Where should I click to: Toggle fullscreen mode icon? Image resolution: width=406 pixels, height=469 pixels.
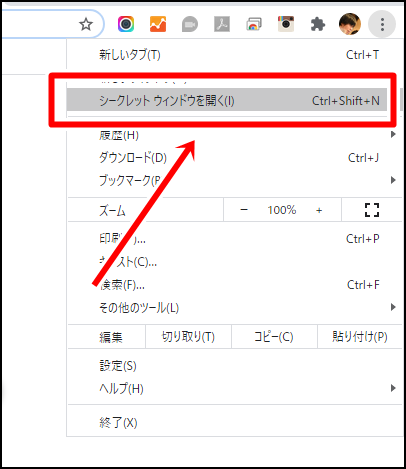(372, 210)
